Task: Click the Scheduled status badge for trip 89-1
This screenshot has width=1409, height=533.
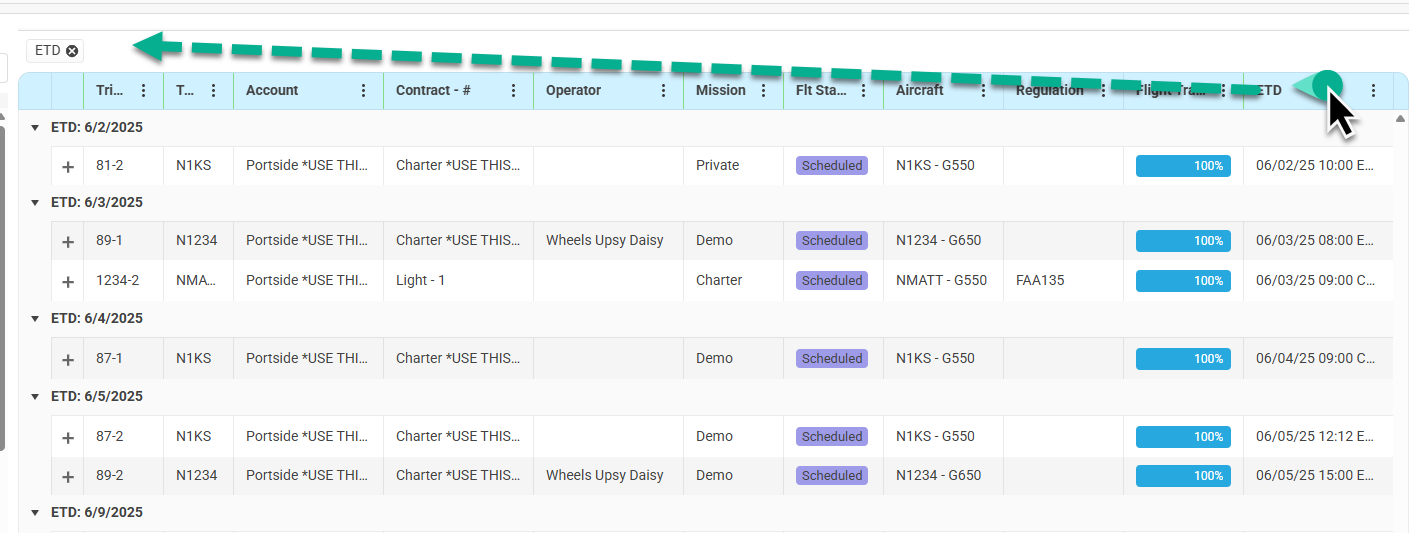Action: pos(831,241)
